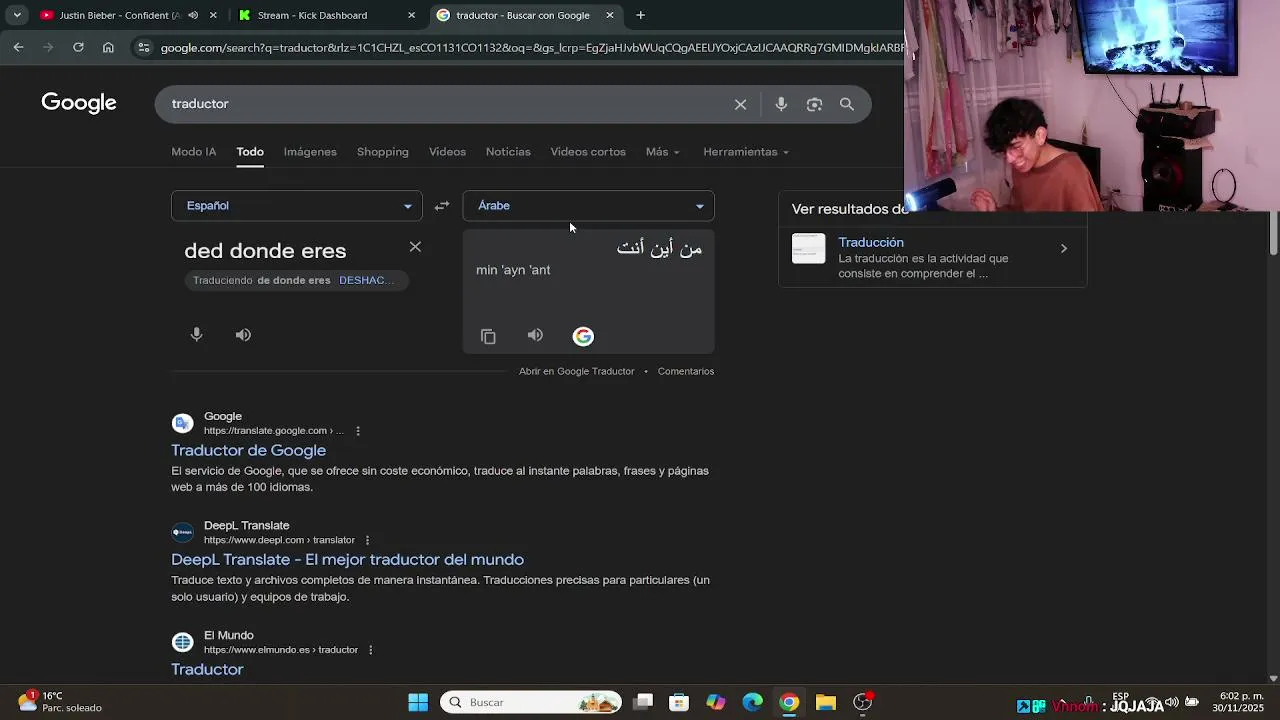
Task: Open more options for the DeepL Translate result
Action: click(x=367, y=540)
